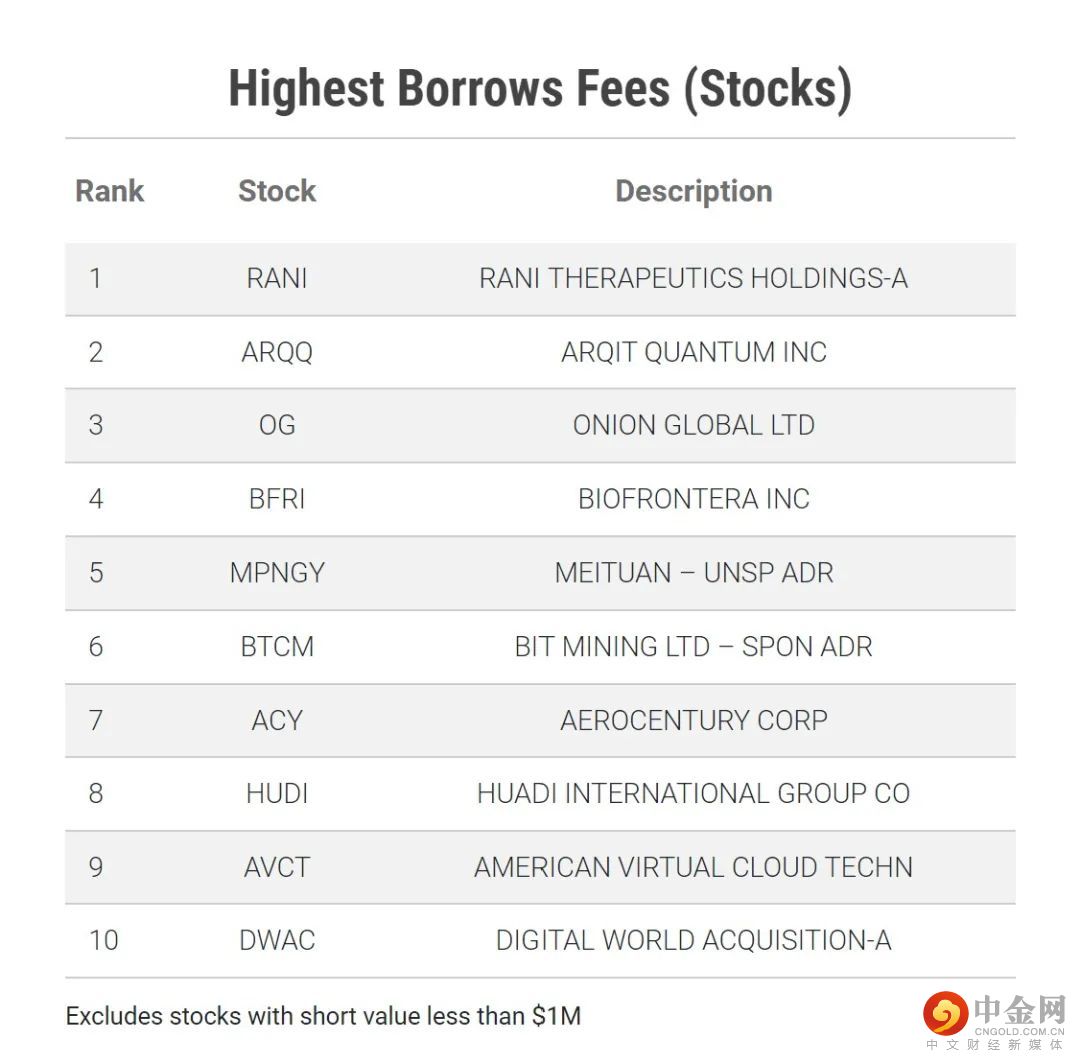1080x1063 pixels.
Task: Select the RANI ticker symbol
Action: point(277,278)
